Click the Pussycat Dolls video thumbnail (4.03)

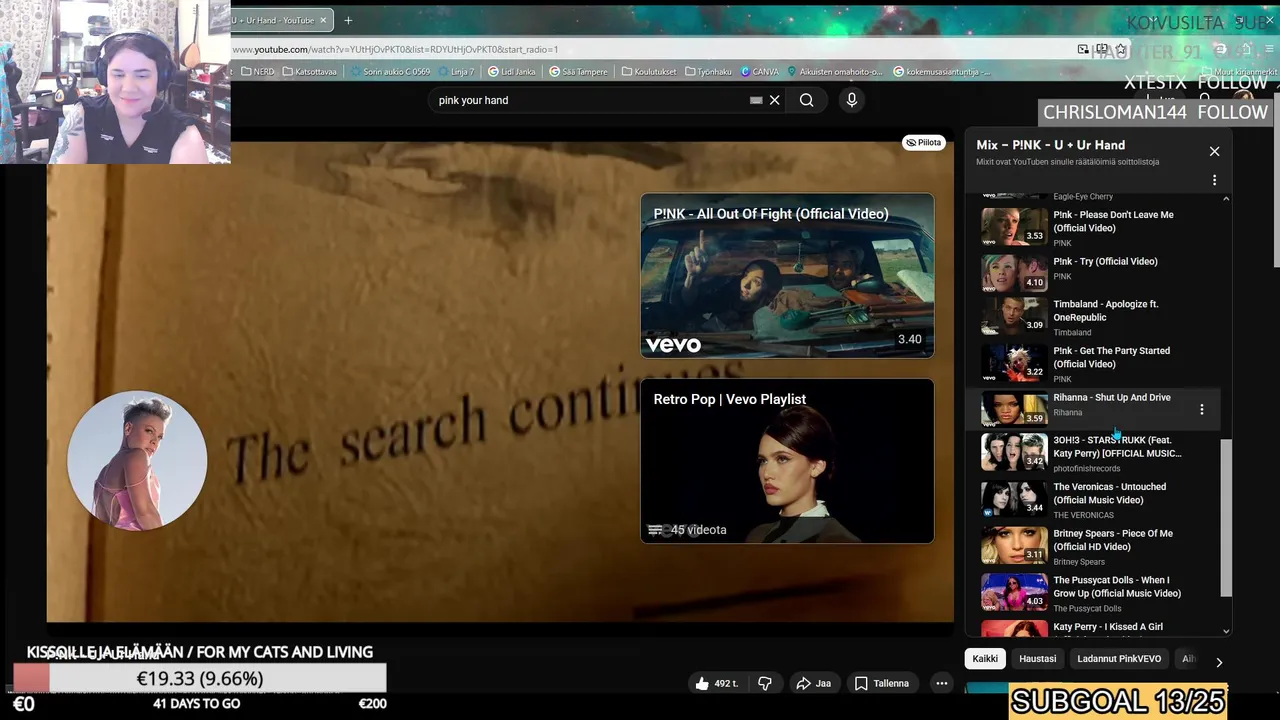pyautogui.click(x=1014, y=592)
